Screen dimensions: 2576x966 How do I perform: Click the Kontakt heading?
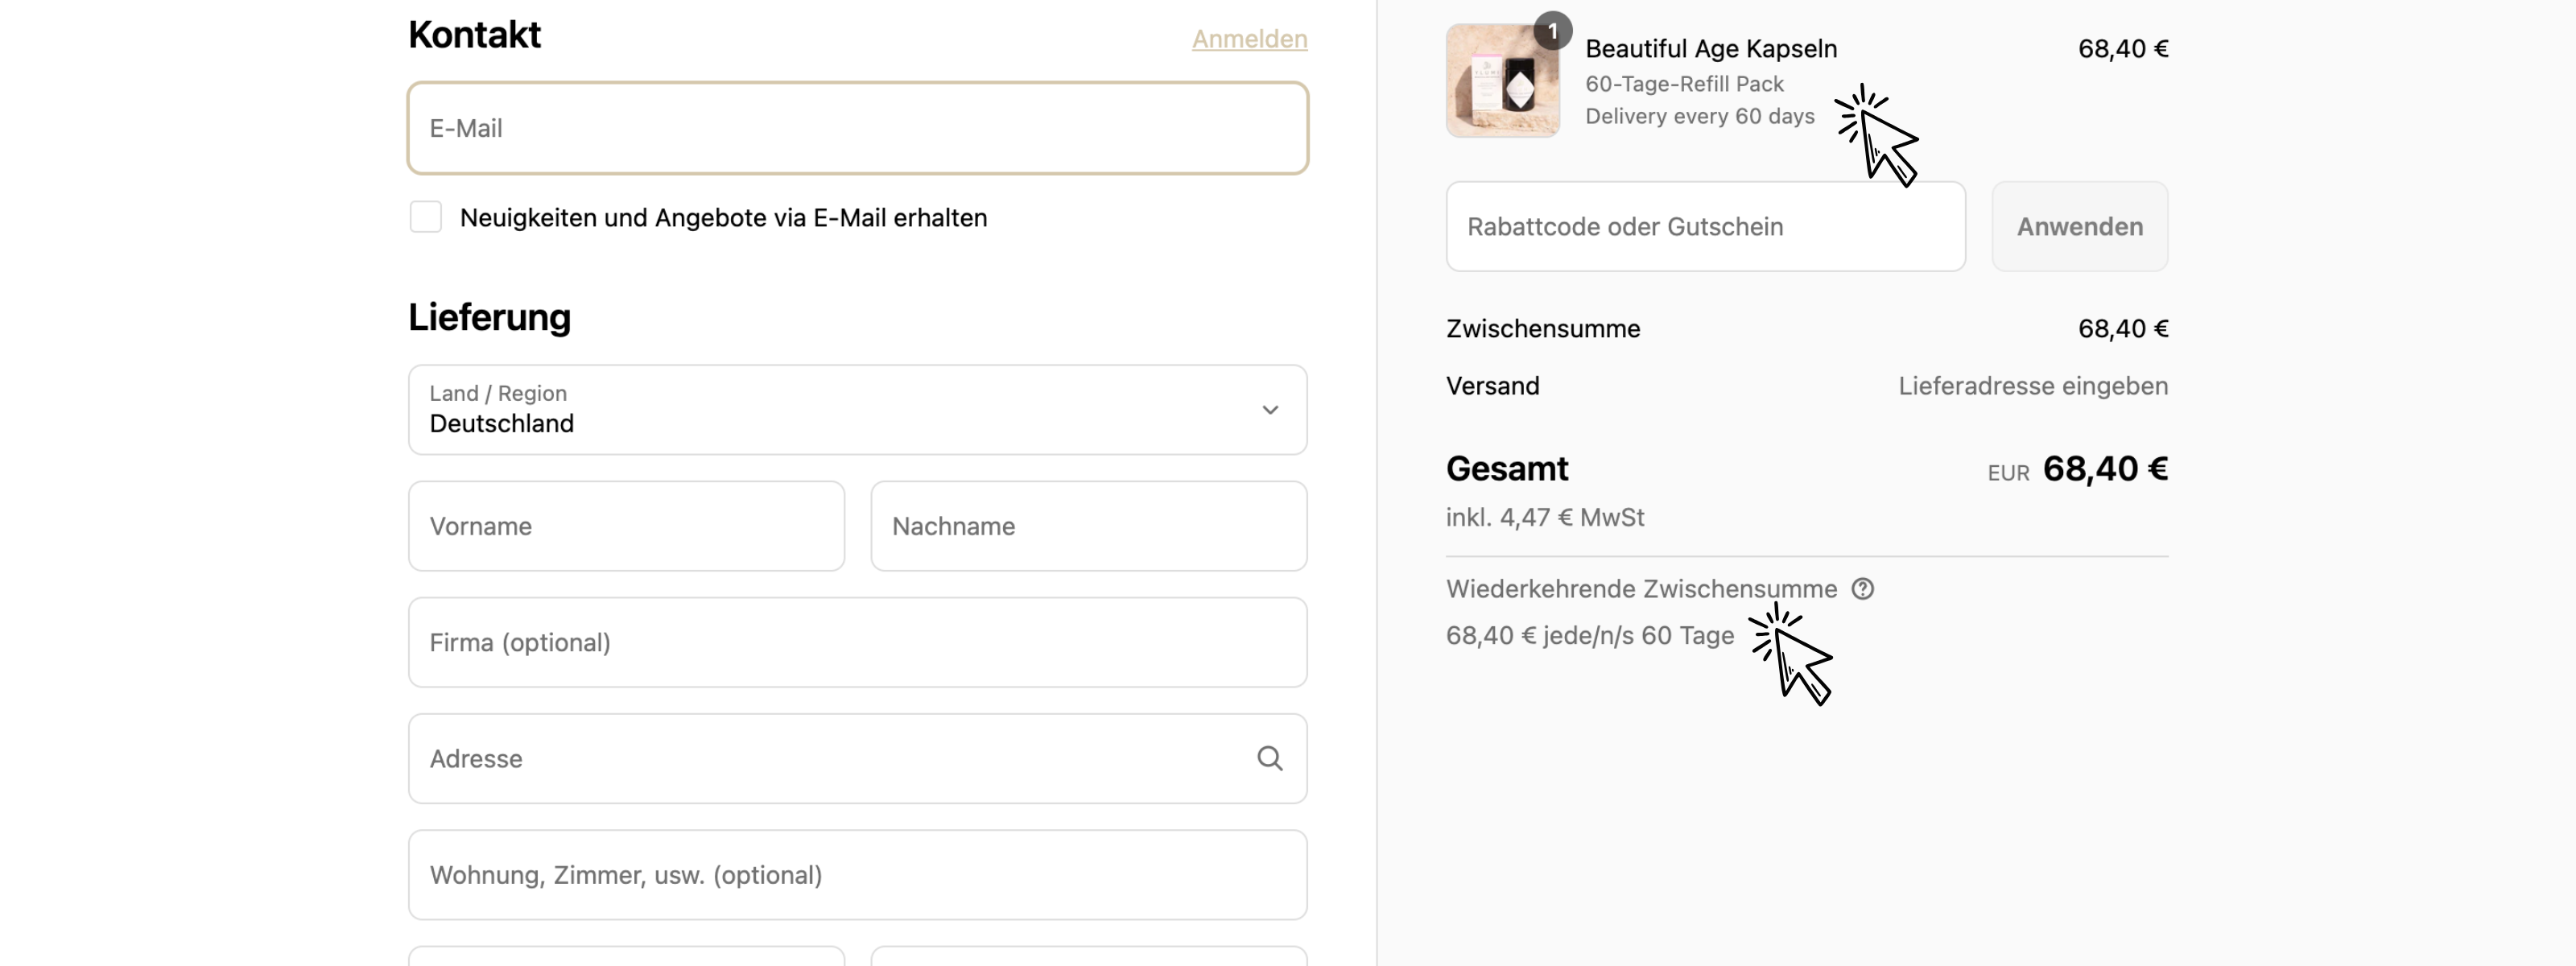coord(474,35)
